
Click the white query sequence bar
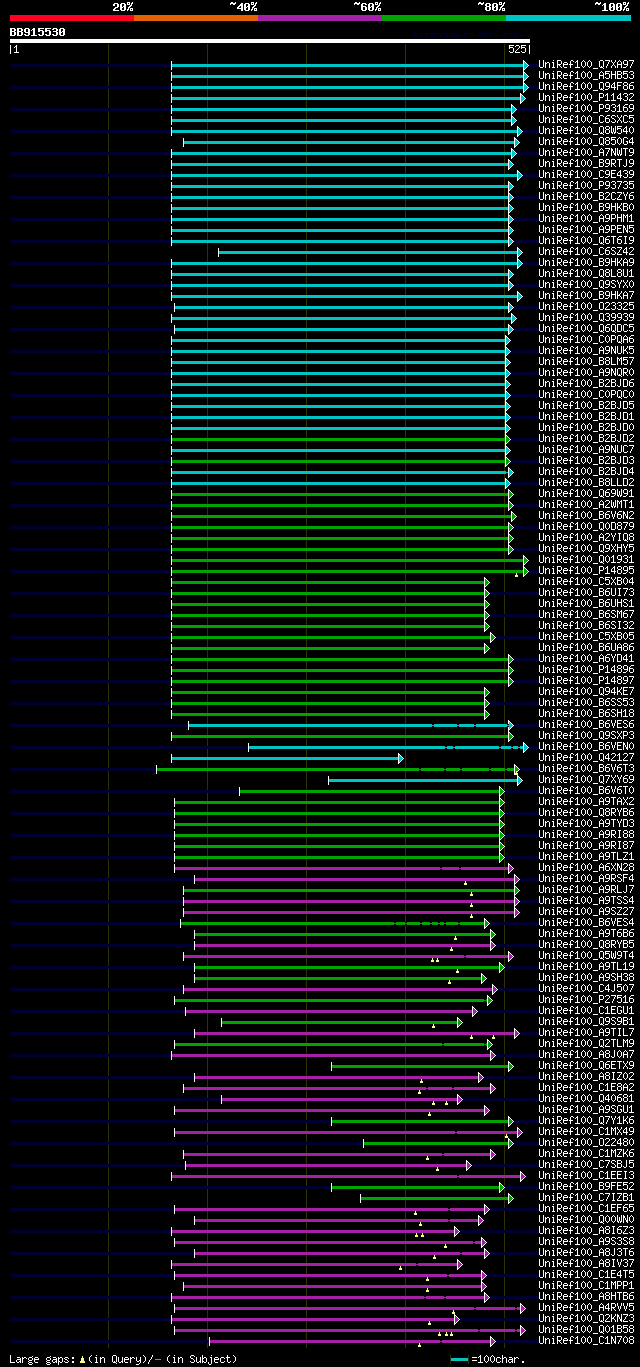pyautogui.click(x=269, y=41)
